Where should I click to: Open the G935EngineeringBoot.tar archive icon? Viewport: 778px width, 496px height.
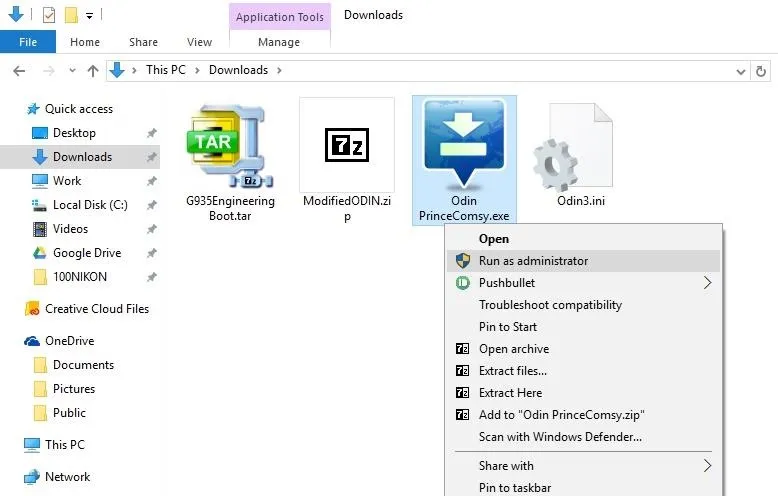tap(230, 146)
